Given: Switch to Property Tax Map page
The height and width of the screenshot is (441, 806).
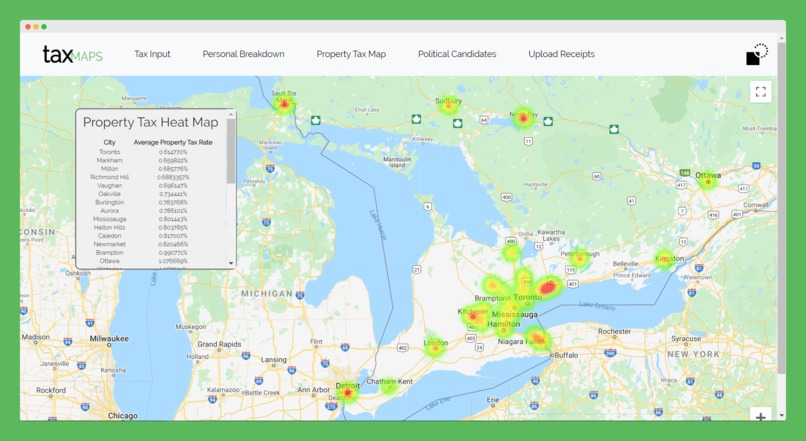Looking at the screenshot, I should (351, 54).
